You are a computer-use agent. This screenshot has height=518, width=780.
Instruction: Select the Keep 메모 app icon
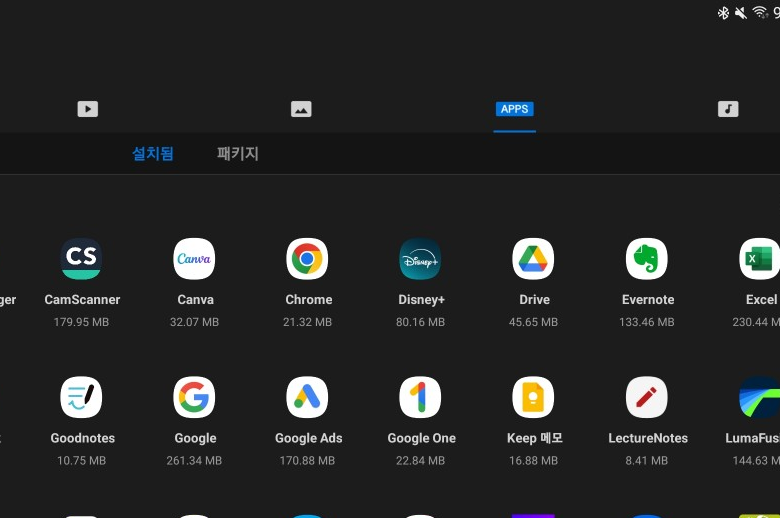point(533,397)
